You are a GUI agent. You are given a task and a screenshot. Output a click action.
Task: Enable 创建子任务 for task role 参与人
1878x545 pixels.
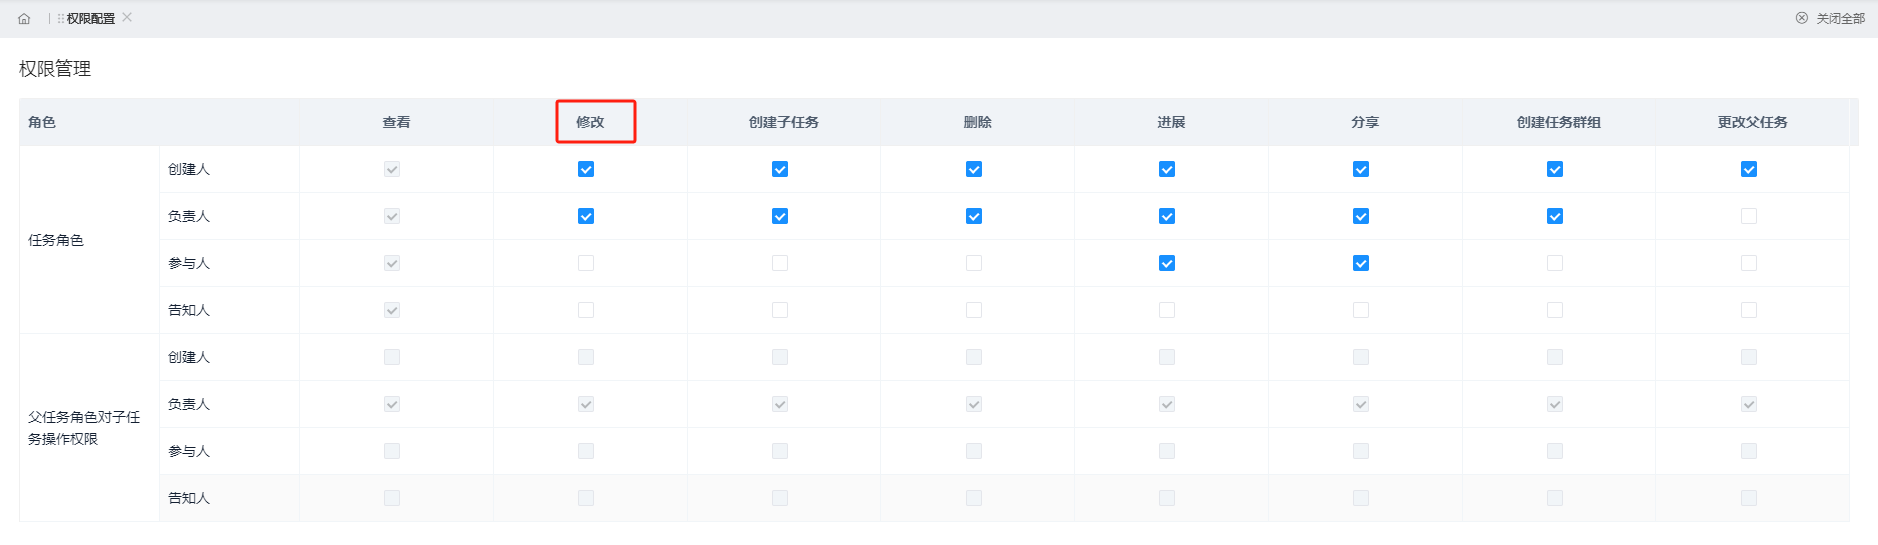(x=780, y=263)
